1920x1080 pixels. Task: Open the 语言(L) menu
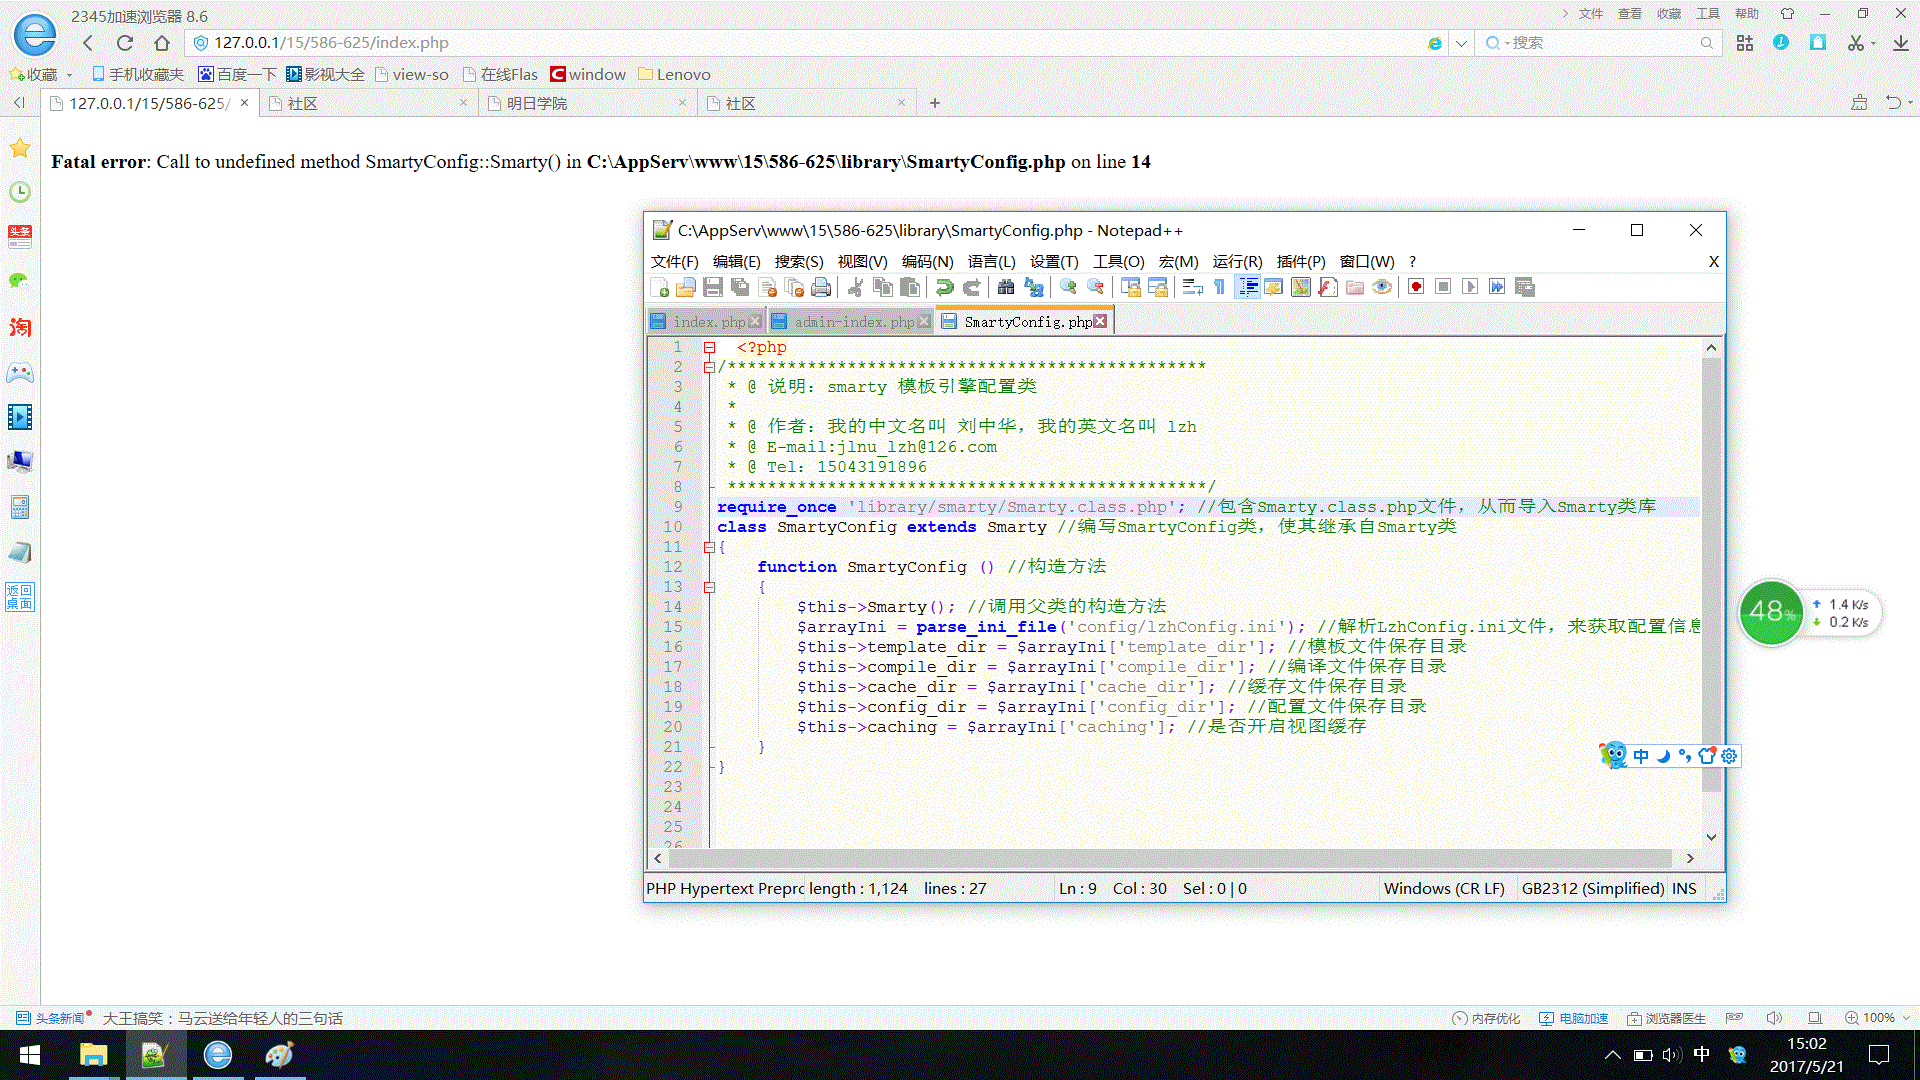pos(991,262)
